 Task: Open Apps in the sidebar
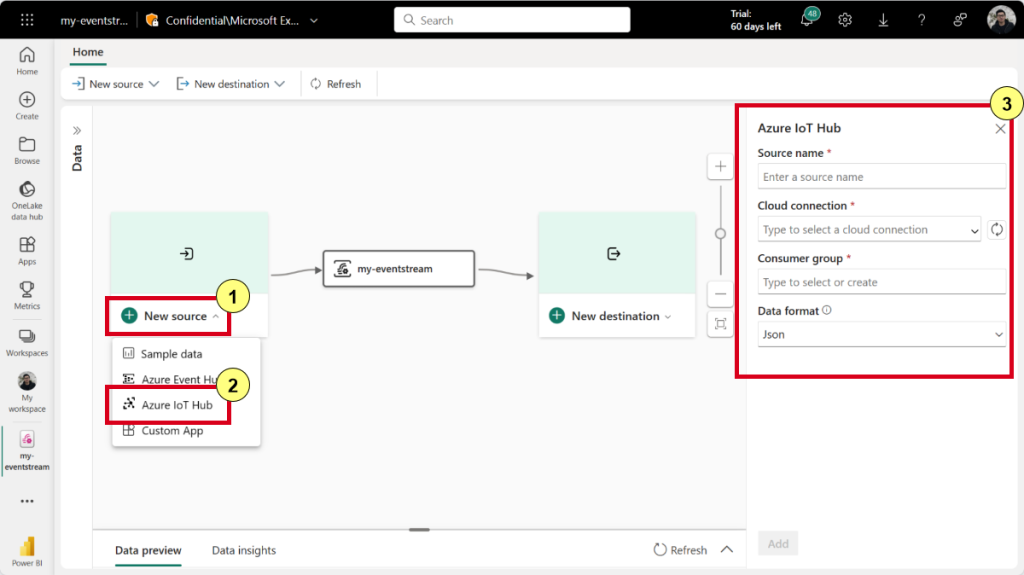coord(27,251)
